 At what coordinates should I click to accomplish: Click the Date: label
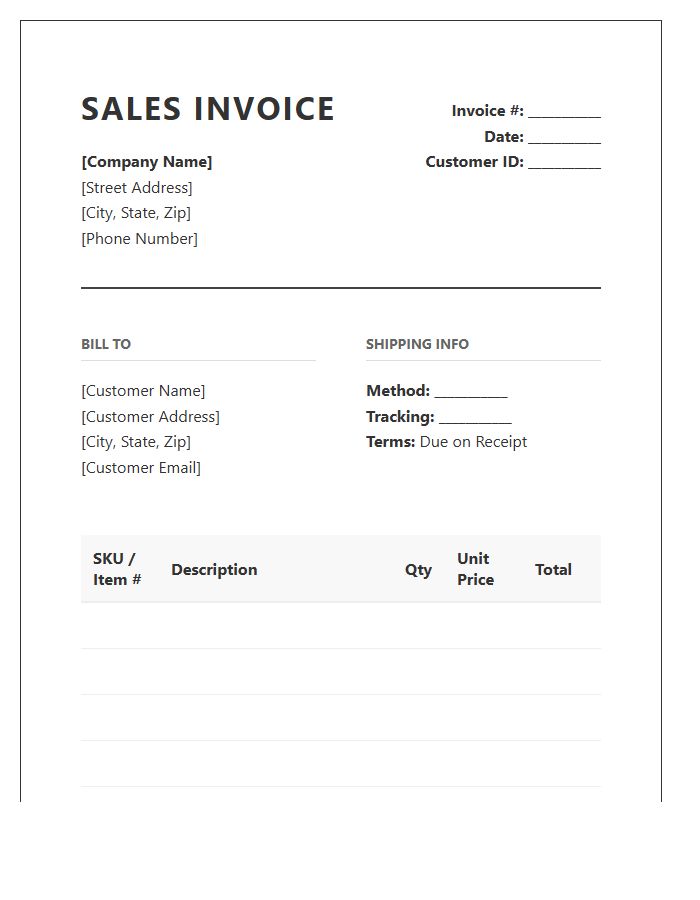(504, 137)
